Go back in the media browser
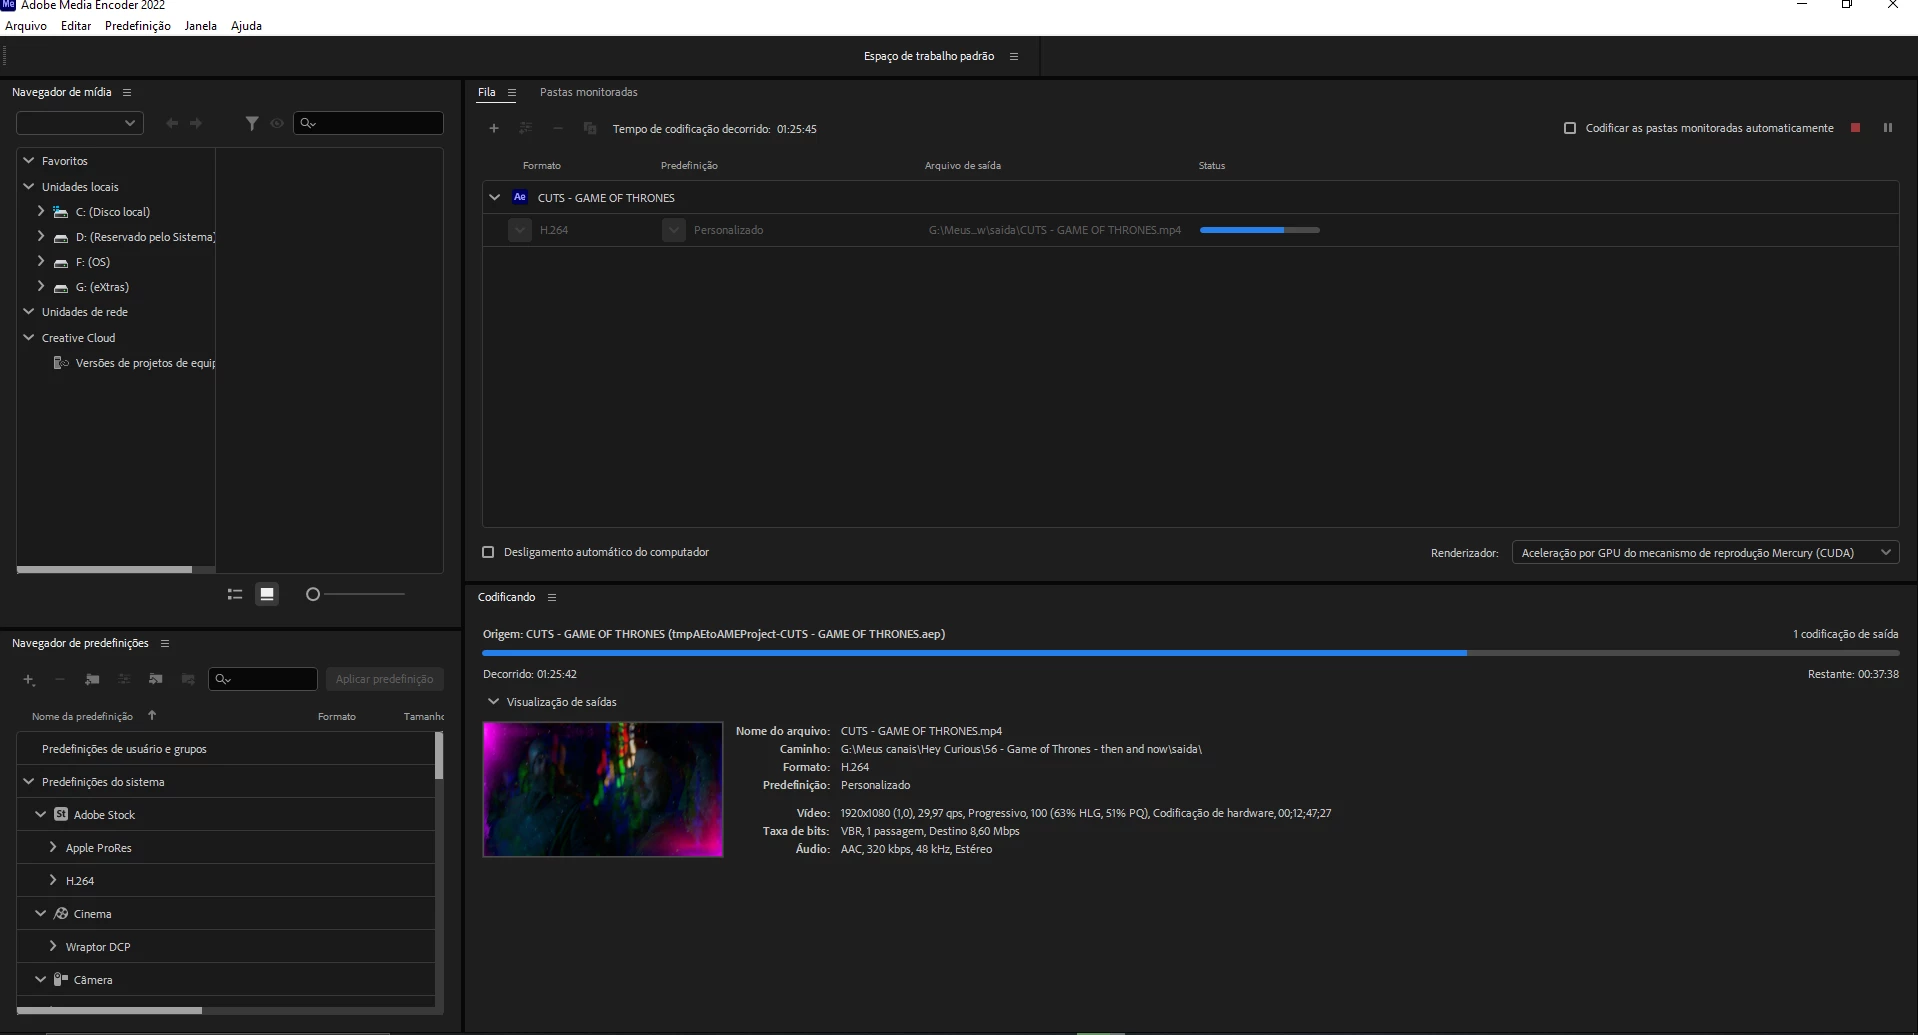Viewport: 1918px width, 1035px height. (x=172, y=123)
